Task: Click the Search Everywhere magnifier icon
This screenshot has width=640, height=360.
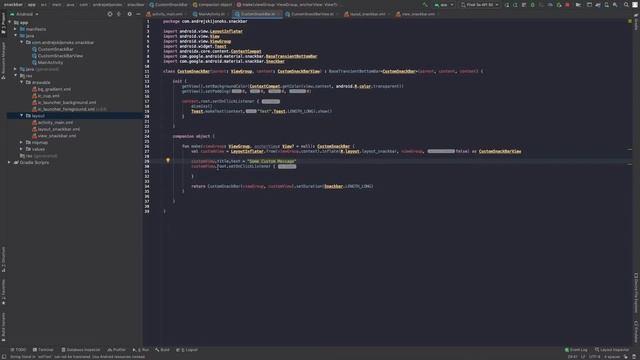Action: click(x=626, y=5)
